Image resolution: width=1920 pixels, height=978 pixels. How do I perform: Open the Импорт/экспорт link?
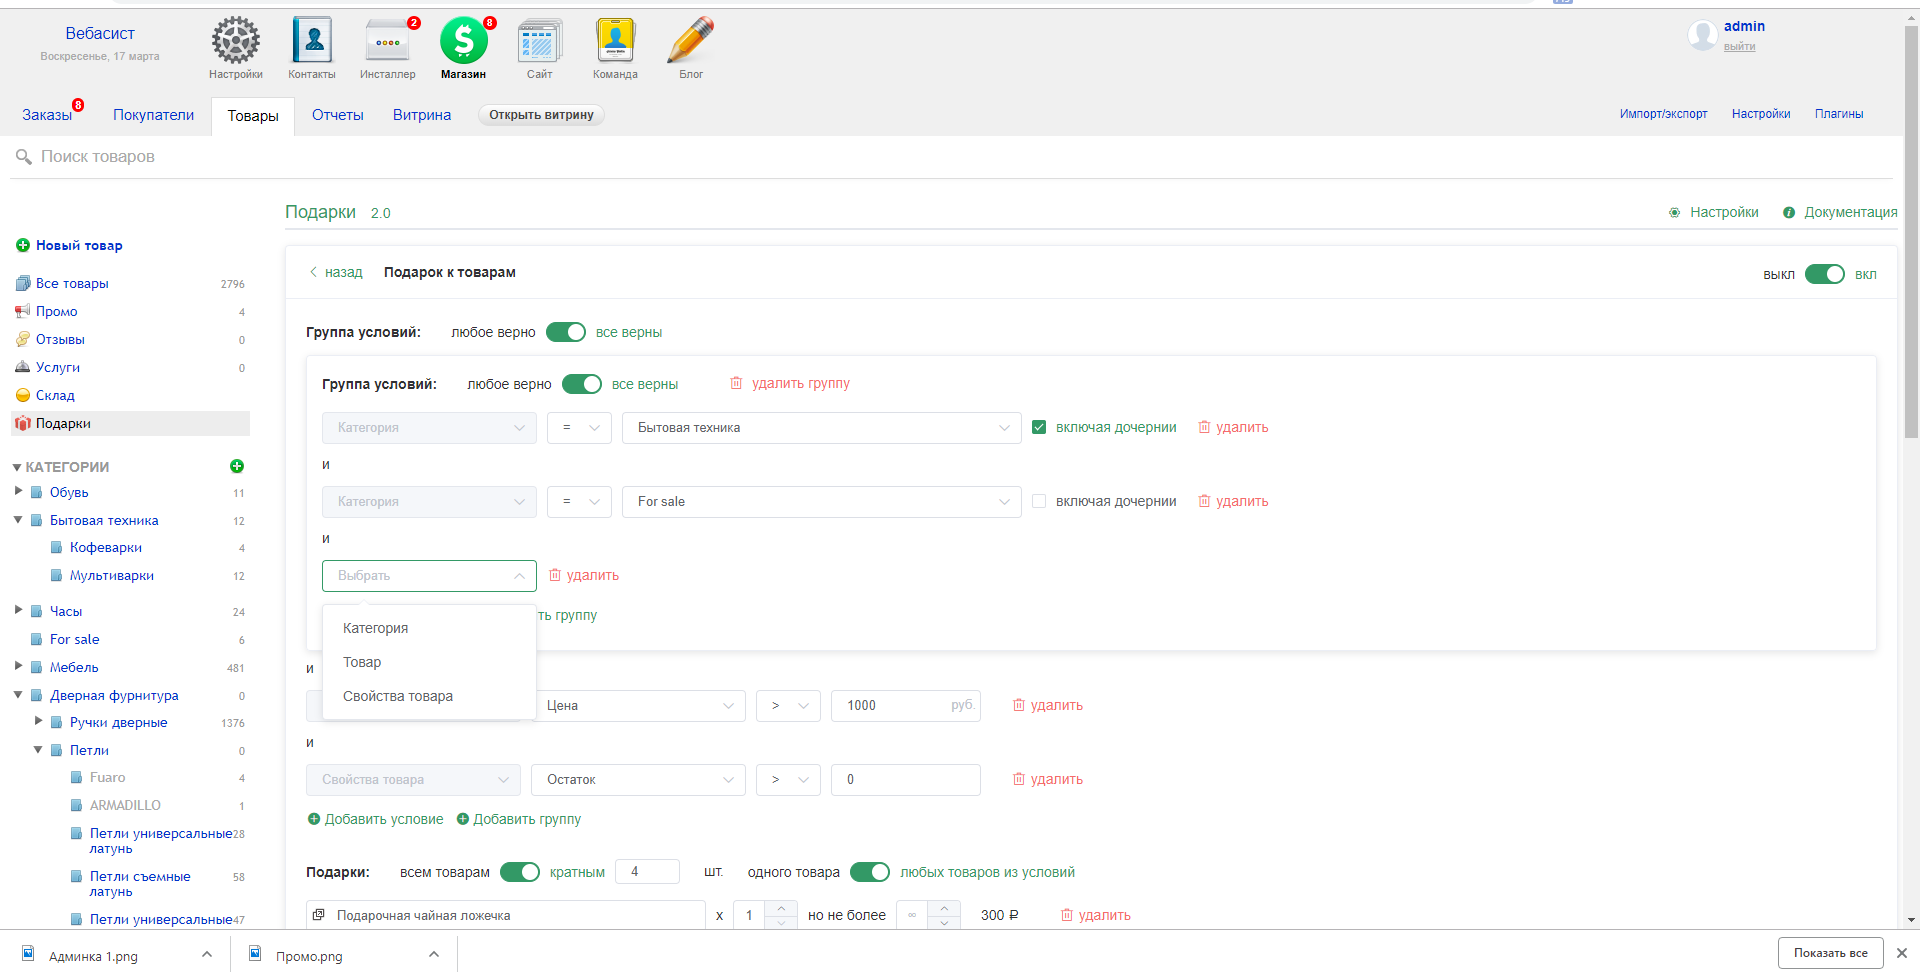[1663, 114]
